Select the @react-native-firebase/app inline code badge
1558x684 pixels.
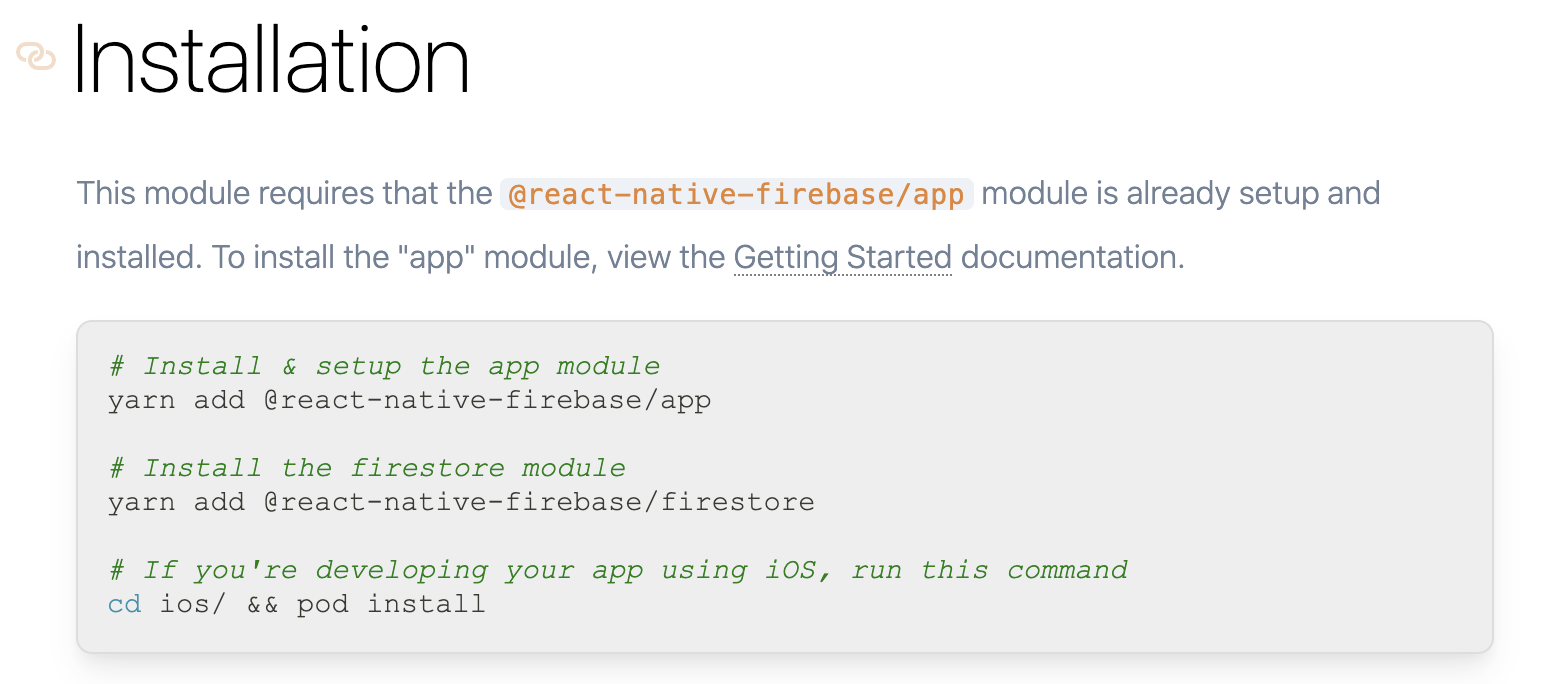[x=737, y=193]
